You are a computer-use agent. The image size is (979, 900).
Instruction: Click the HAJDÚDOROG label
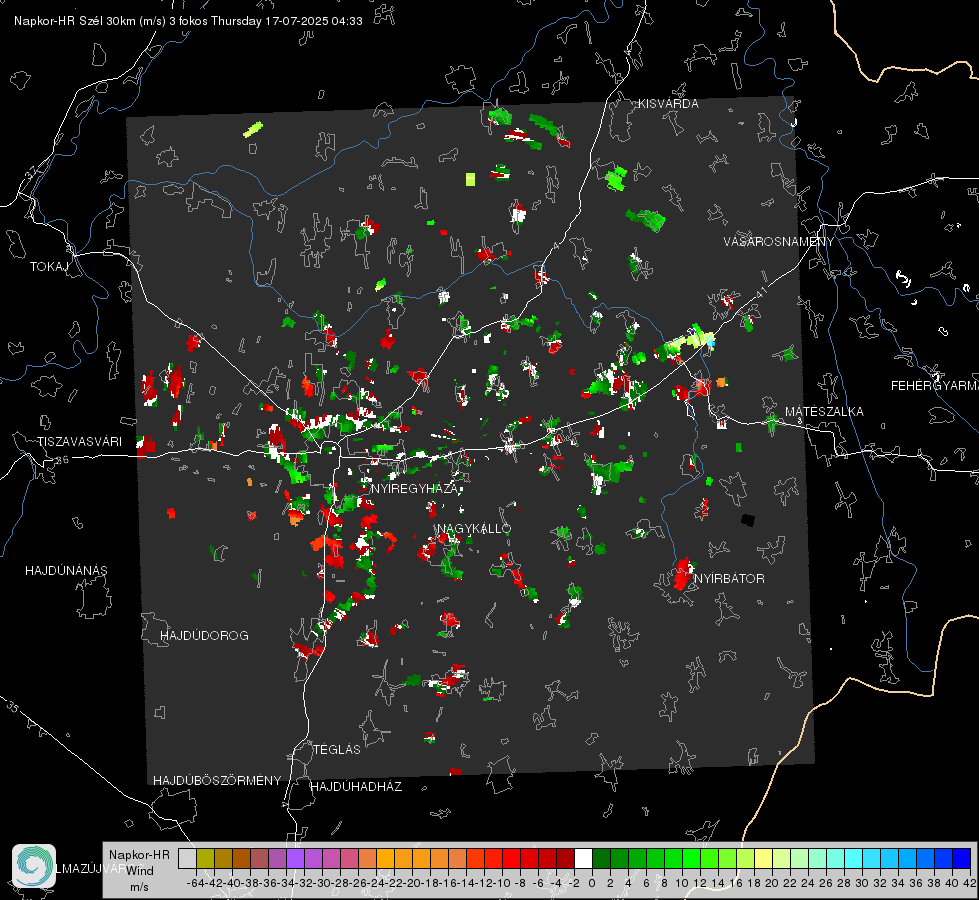[x=204, y=635]
